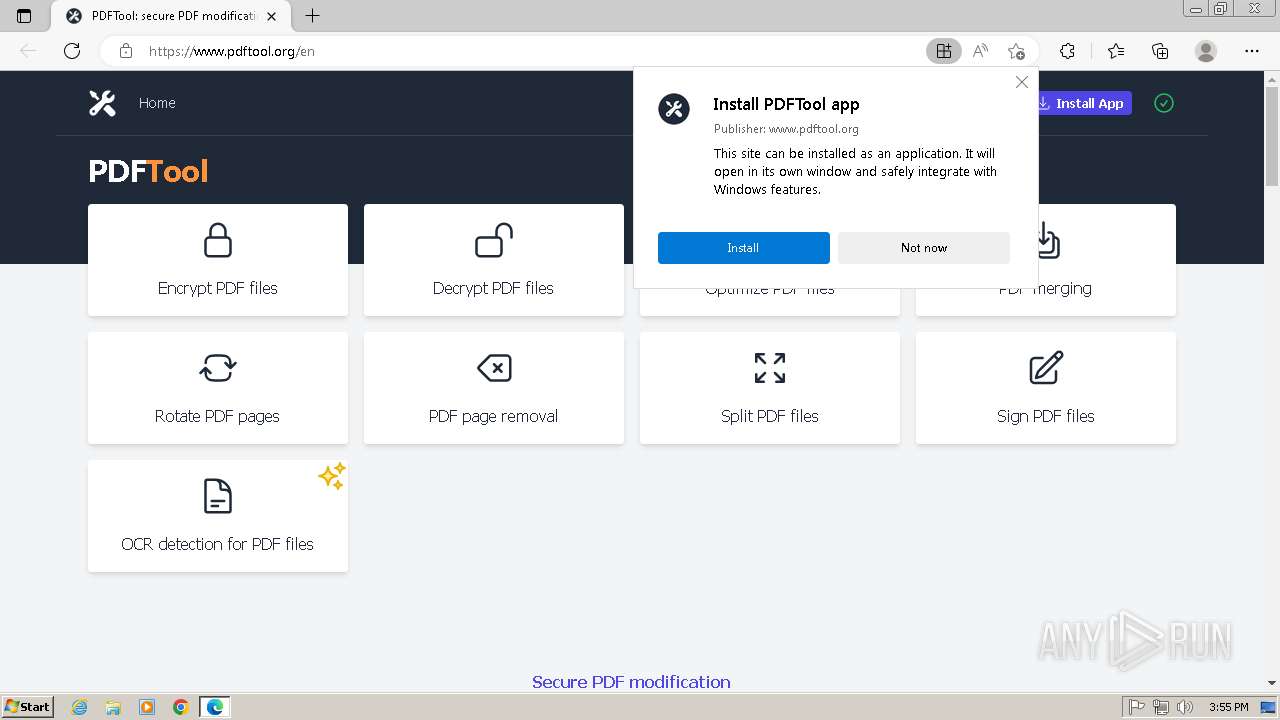Select the Split PDF files label
1280x720 pixels.
770,416
